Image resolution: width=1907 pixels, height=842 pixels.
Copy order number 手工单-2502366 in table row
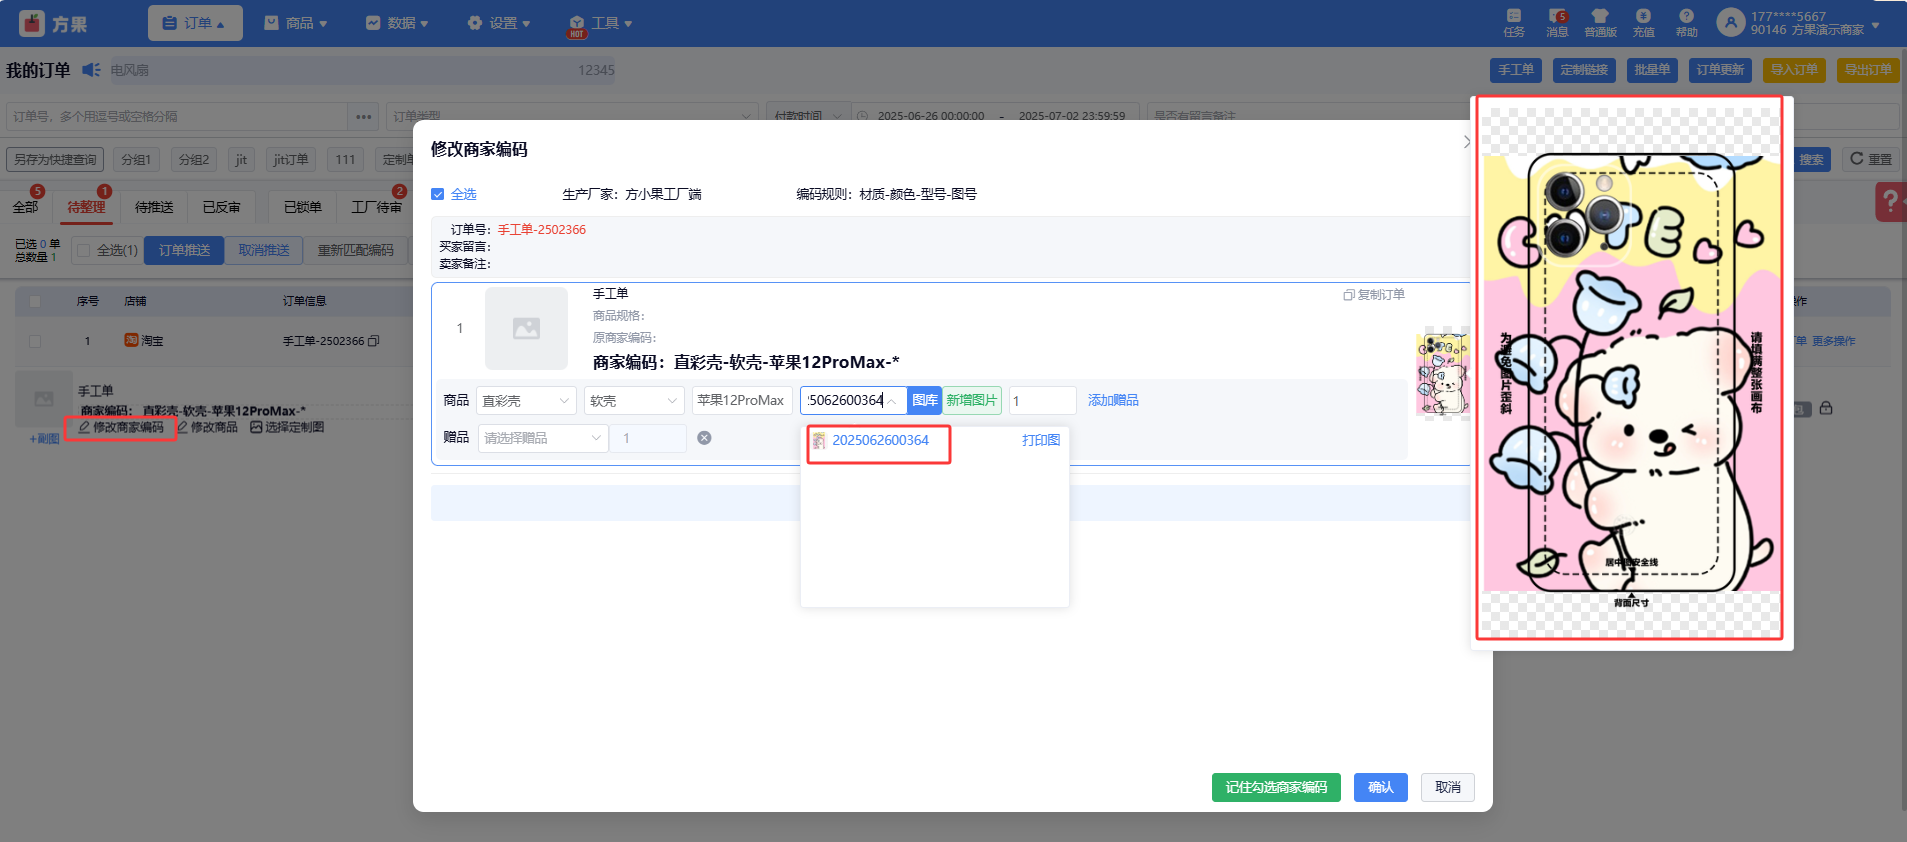coord(374,341)
